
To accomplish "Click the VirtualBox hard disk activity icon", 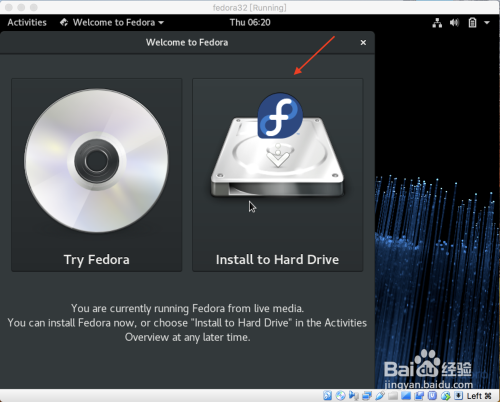I will [x=328, y=395].
